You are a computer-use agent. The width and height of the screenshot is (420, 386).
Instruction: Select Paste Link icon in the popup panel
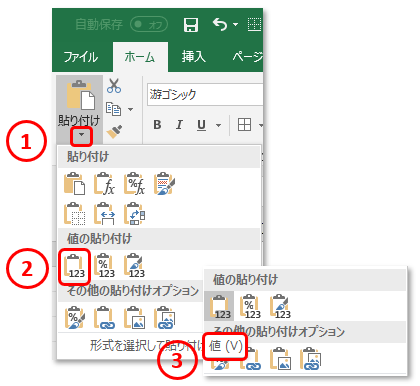pos(250,359)
